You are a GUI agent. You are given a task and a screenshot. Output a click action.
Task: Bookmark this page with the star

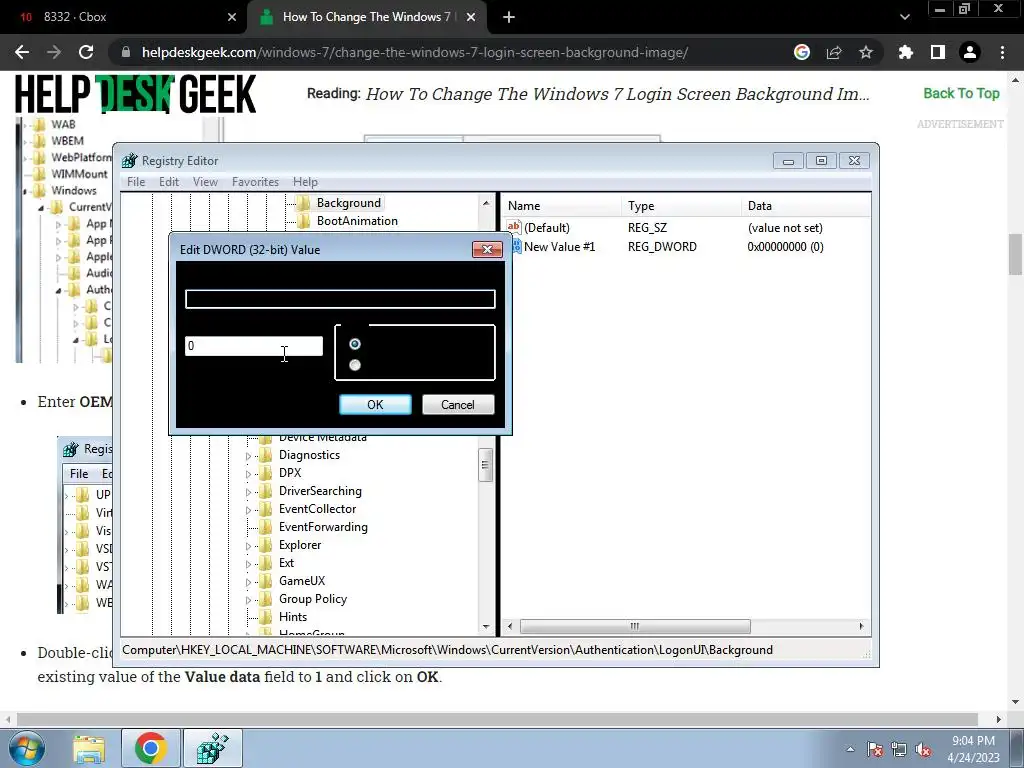pos(866,52)
